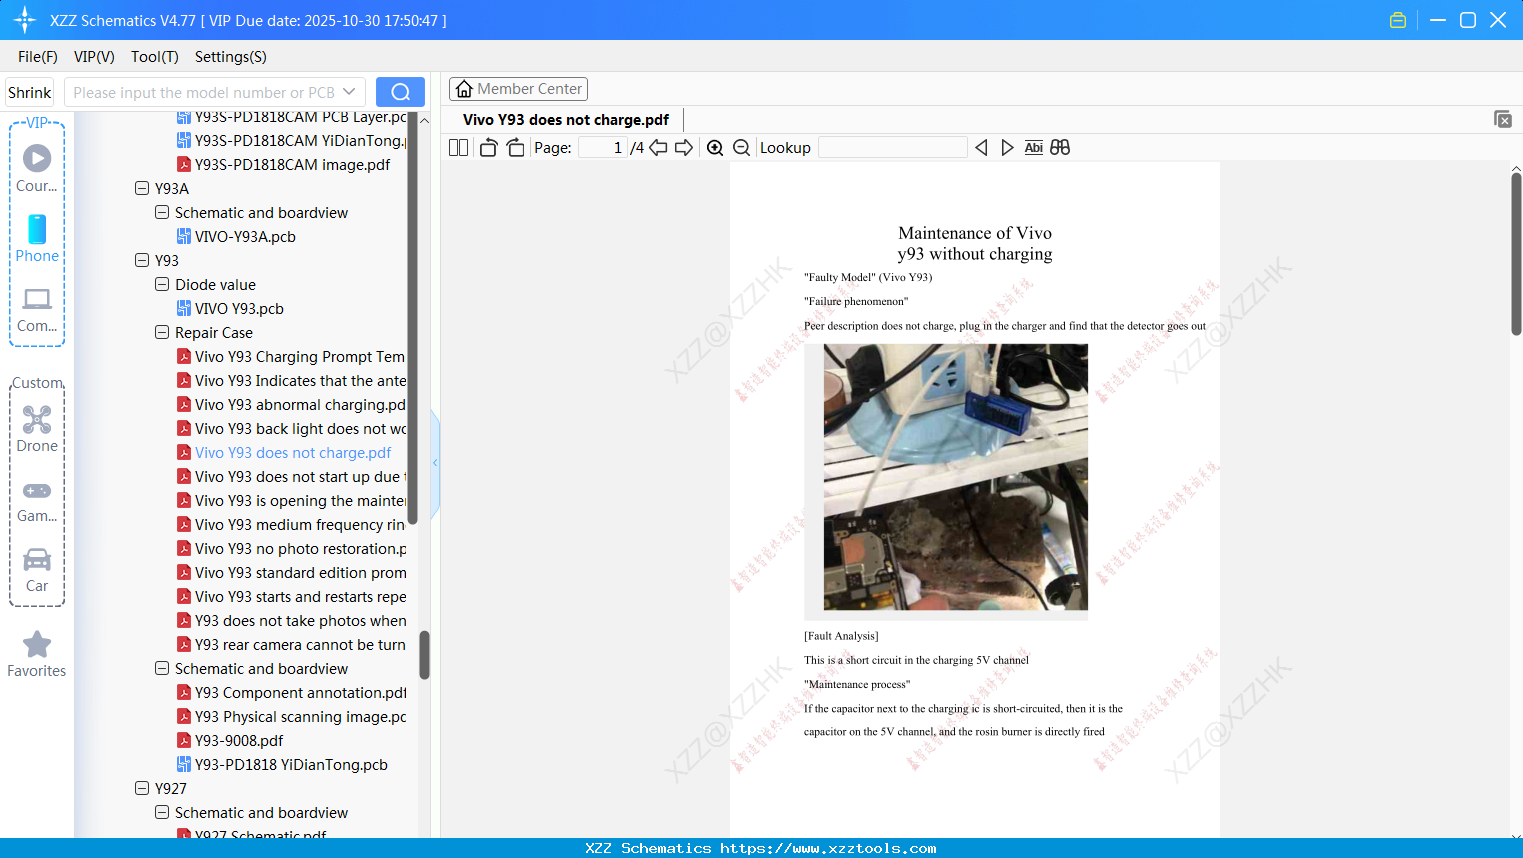Close the document tab panel icon

(x=1502, y=119)
